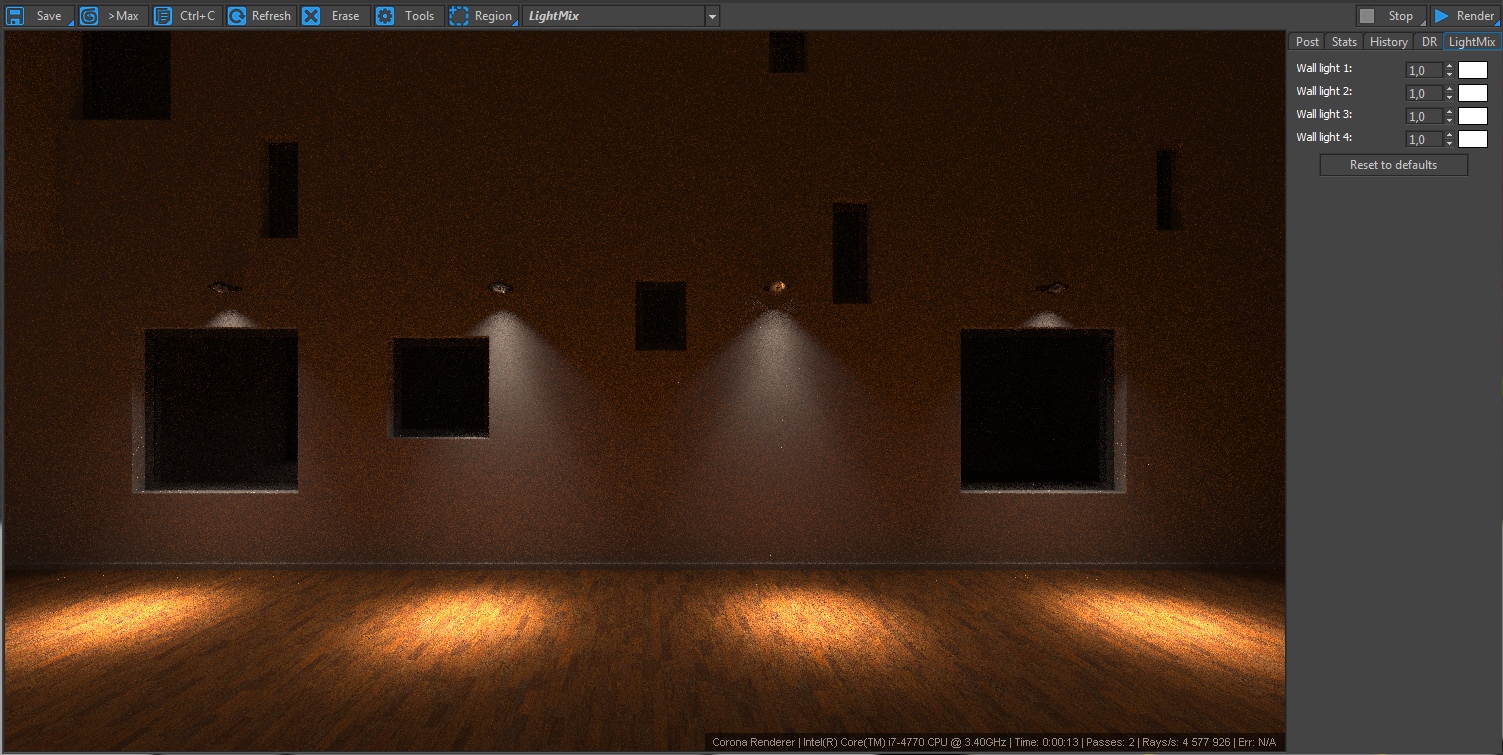The image size is (1503, 755).
Task: Open the Wall light 1 color swatch
Action: 1473,70
